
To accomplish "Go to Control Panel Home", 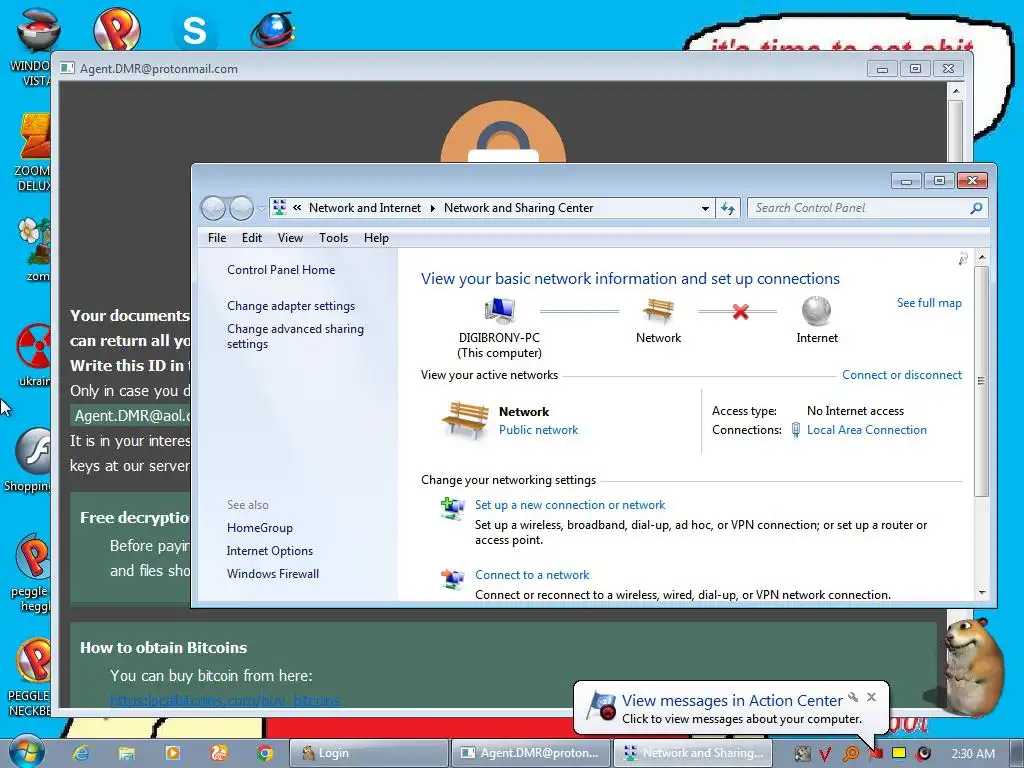I will pyautogui.click(x=281, y=270).
